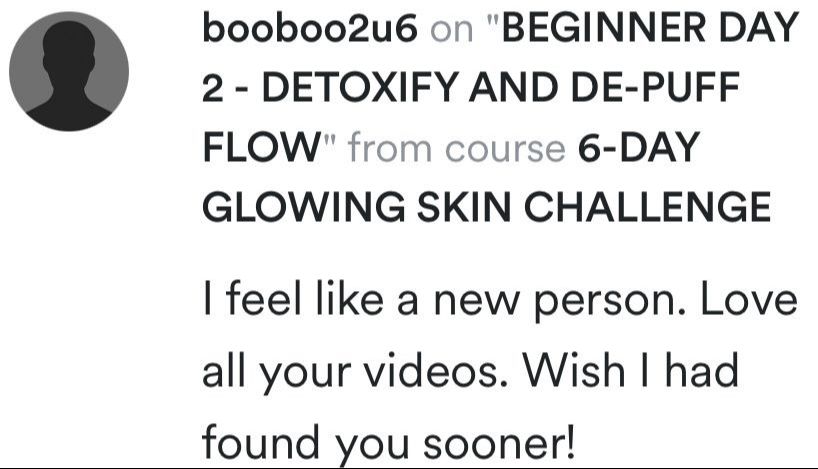This screenshot has width=818, height=469.
Task: Open the 6-DAY GLOWING SKIN CHALLENGE course
Action: tap(486, 177)
